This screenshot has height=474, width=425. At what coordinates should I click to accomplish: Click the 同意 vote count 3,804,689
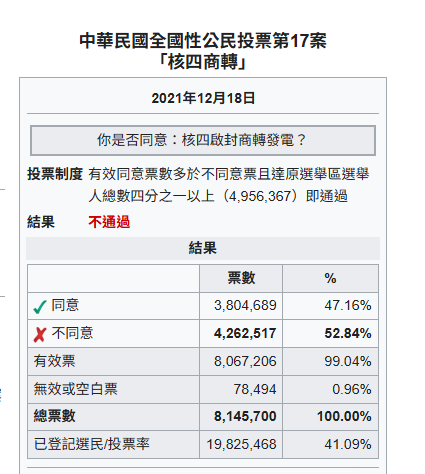[245, 305]
